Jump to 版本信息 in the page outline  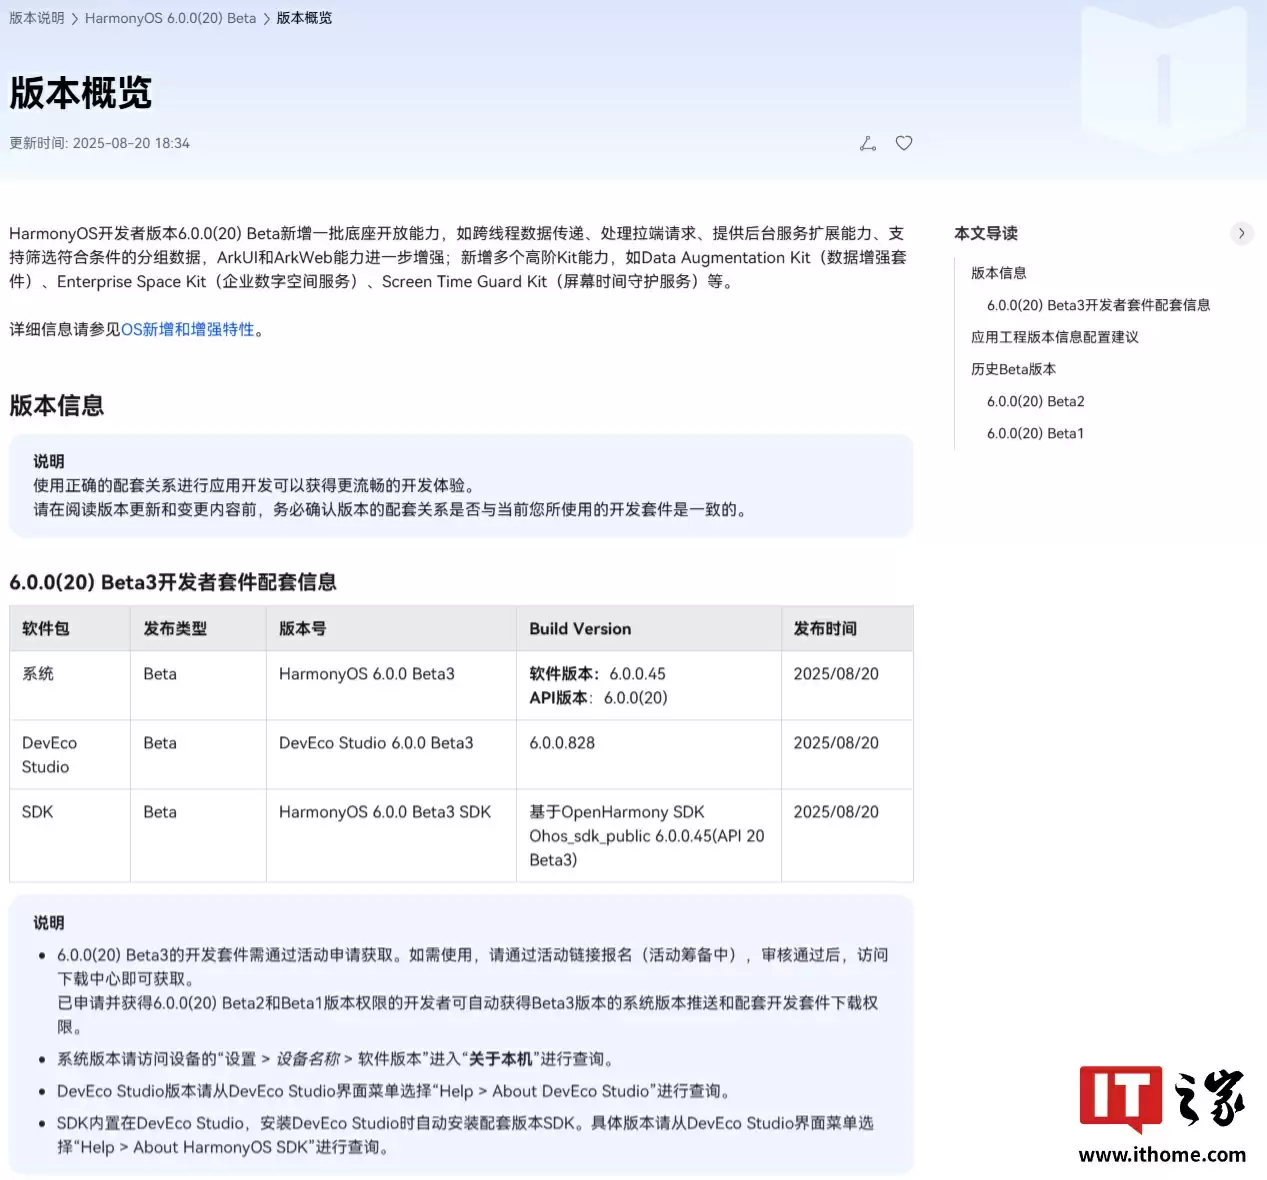pos(998,273)
